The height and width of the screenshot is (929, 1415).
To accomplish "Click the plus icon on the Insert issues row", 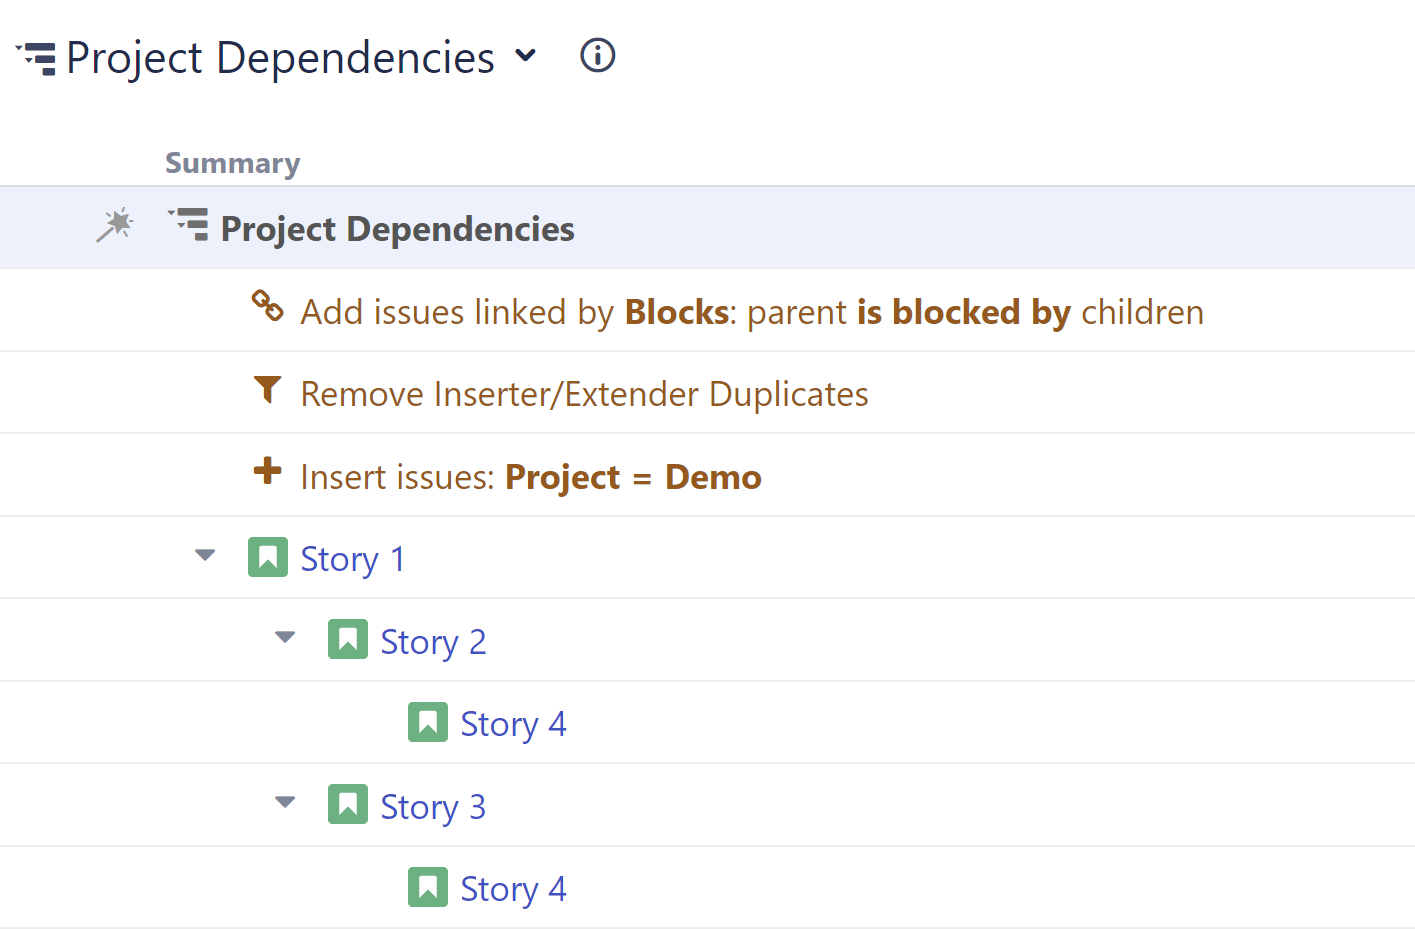I will point(267,472).
